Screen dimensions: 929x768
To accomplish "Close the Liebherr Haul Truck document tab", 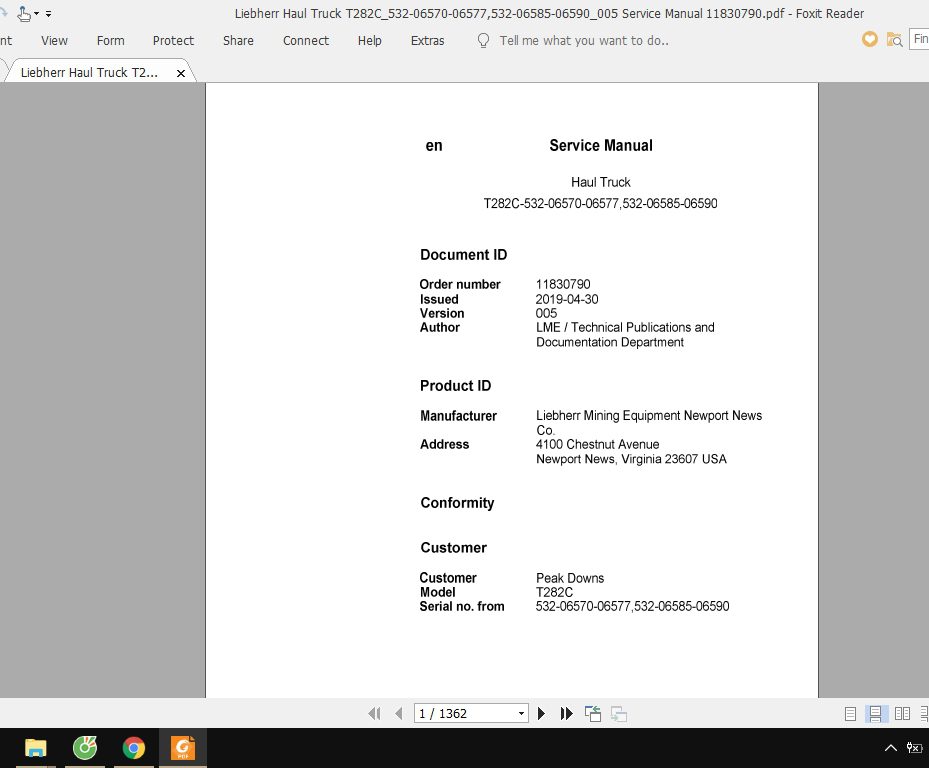I will click(181, 73).
